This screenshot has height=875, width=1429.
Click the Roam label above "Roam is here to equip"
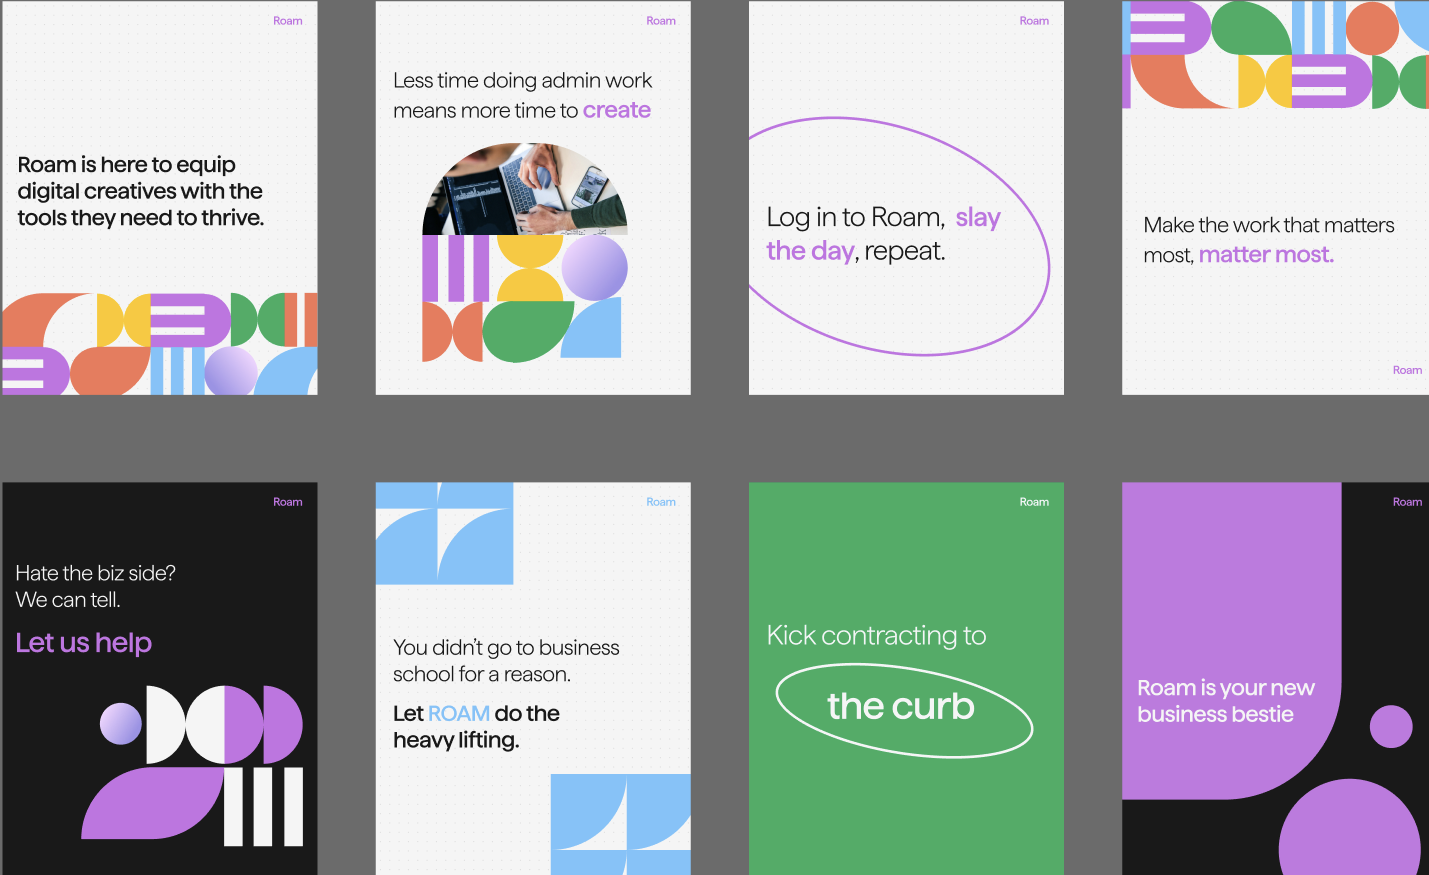coord(288,21)
